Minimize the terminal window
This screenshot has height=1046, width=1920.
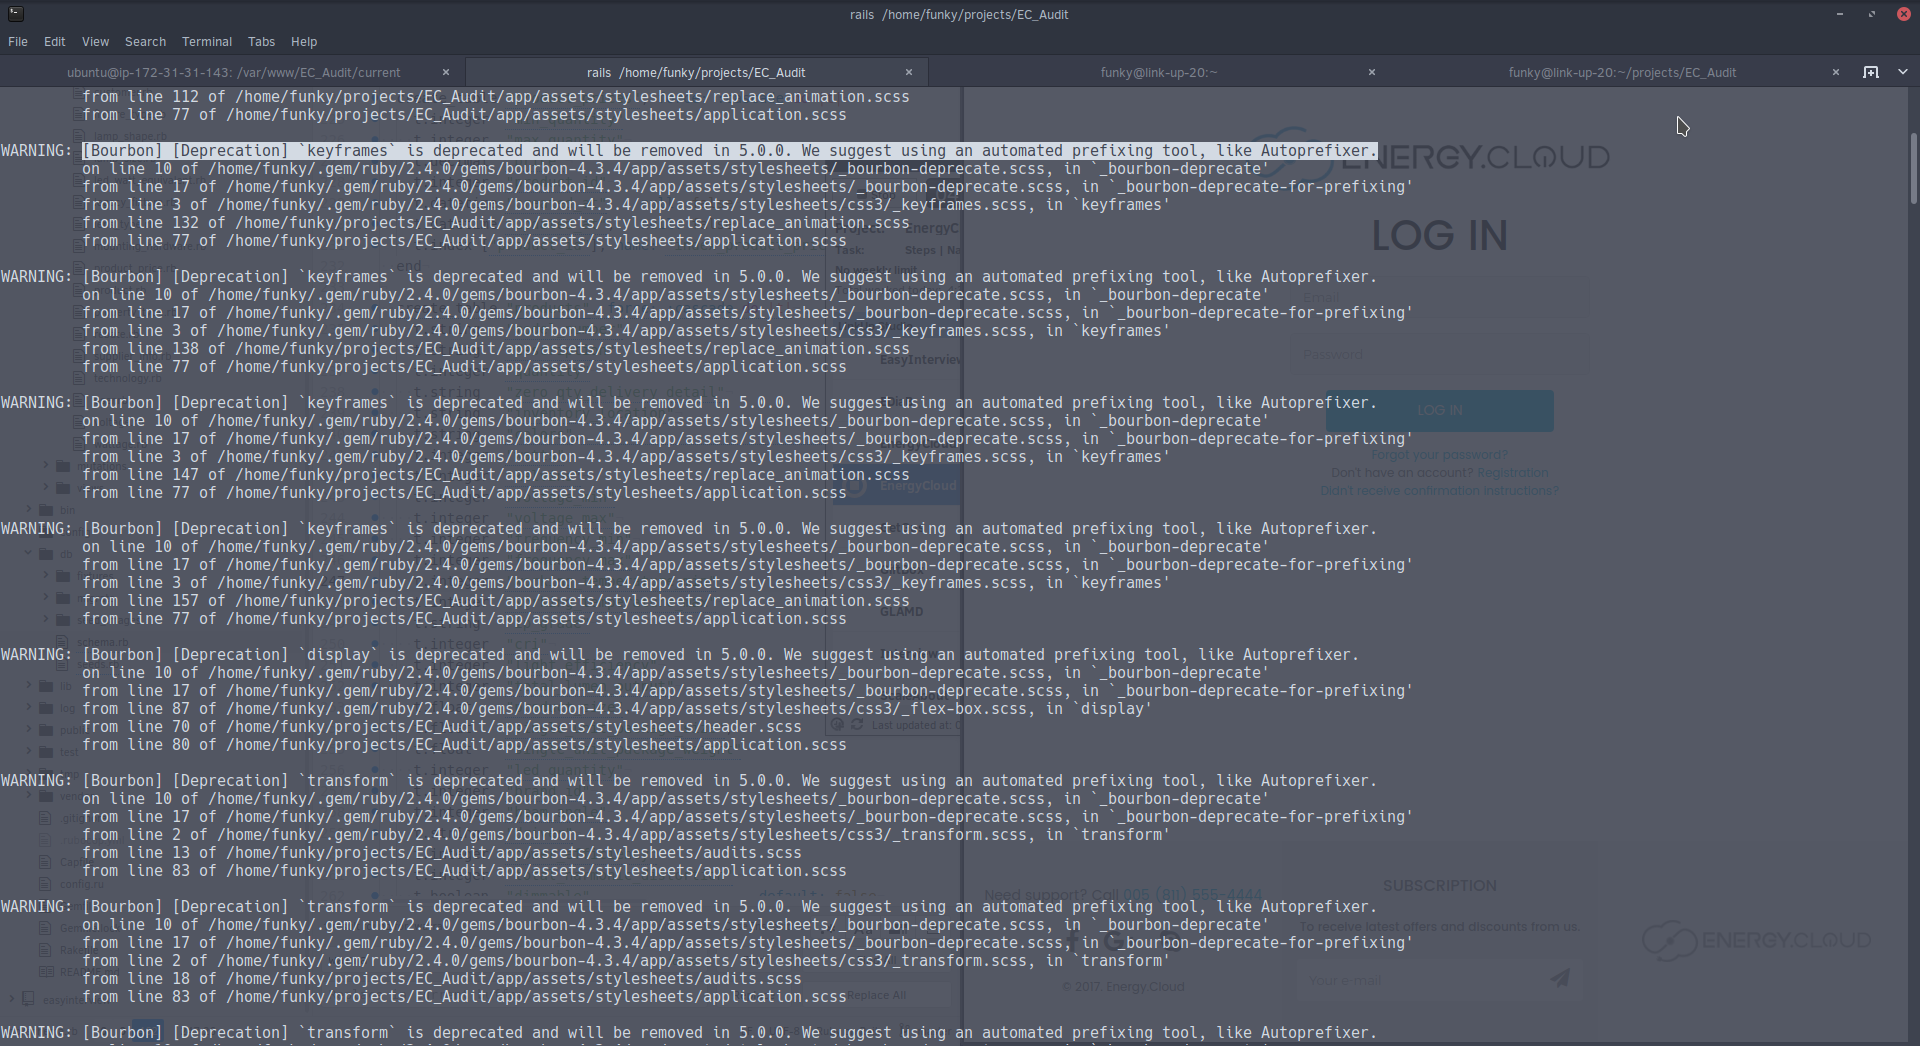tap(1840, 14)
